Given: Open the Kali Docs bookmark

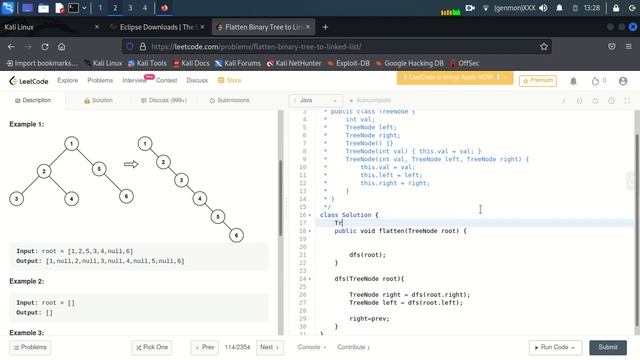Looking at the screenshot, I should 191,63.
